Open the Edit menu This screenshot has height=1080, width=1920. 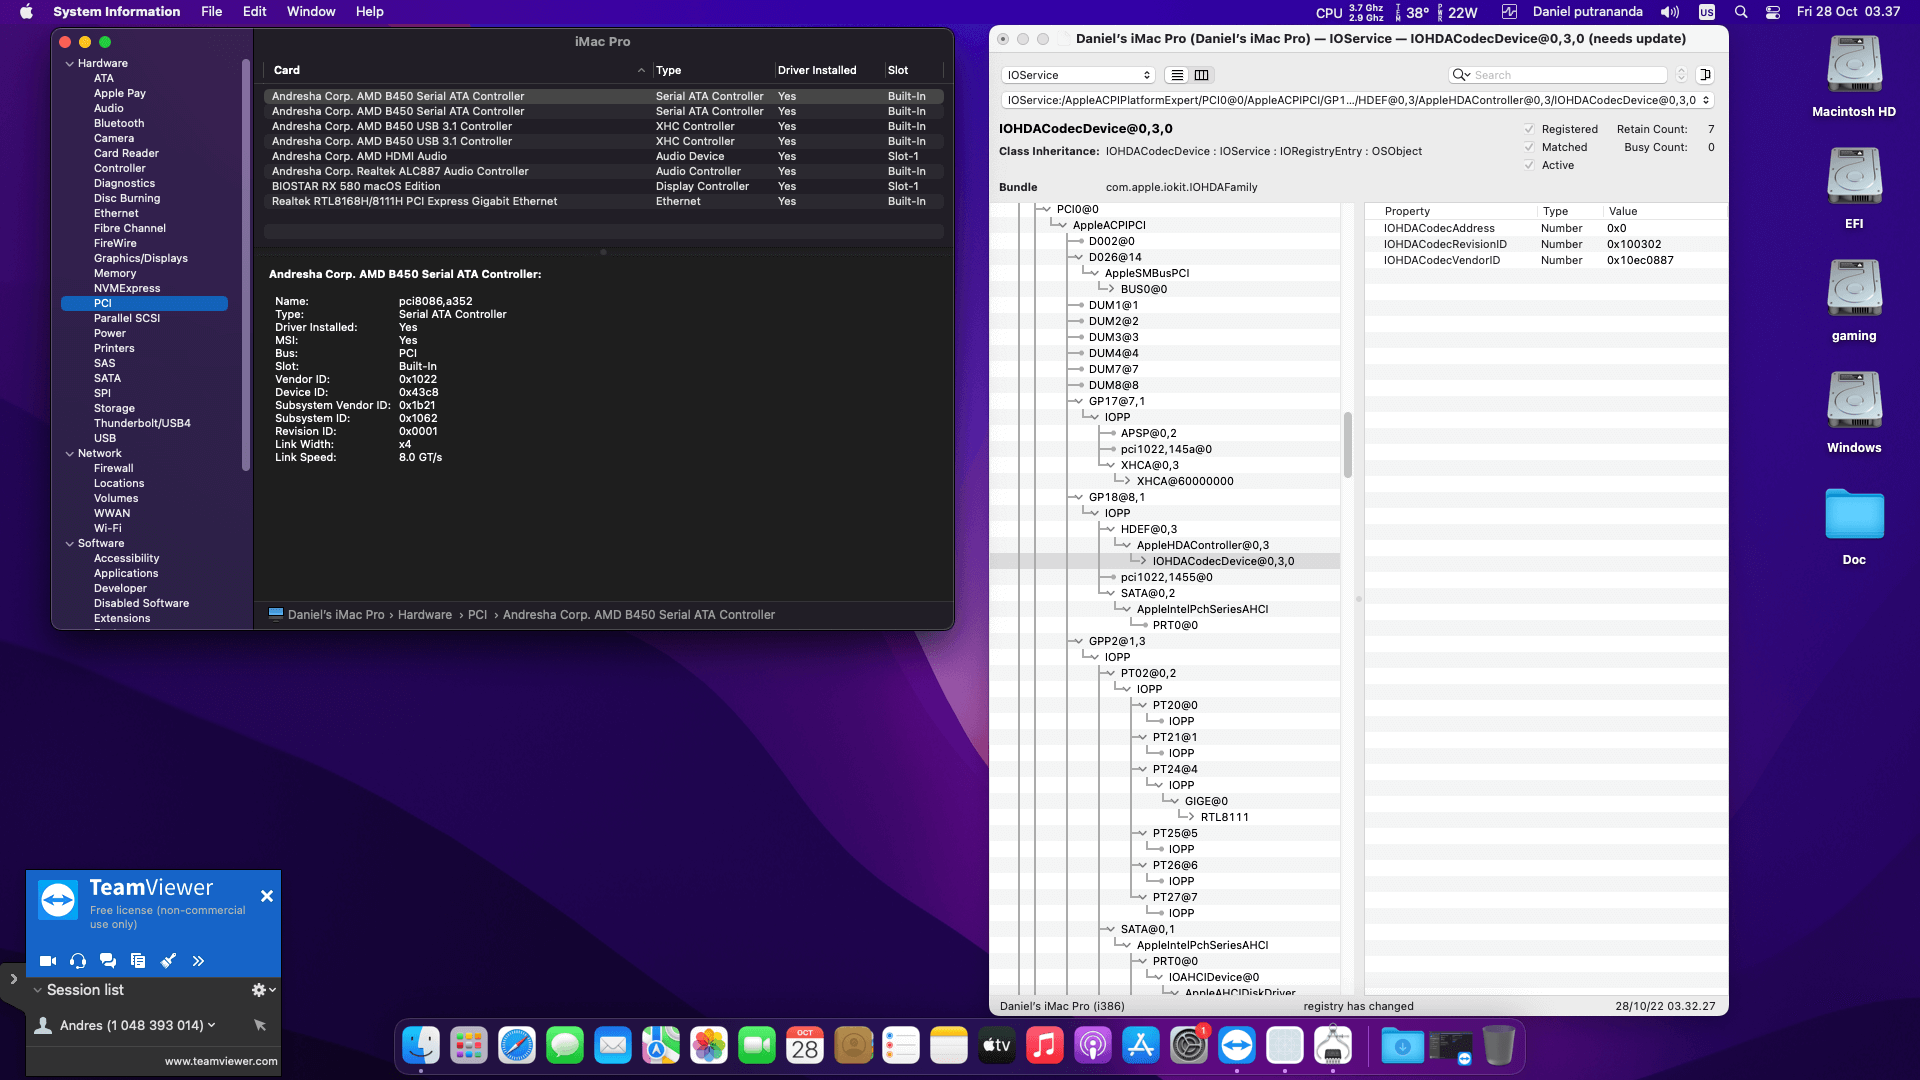click(x=255, y=12)
